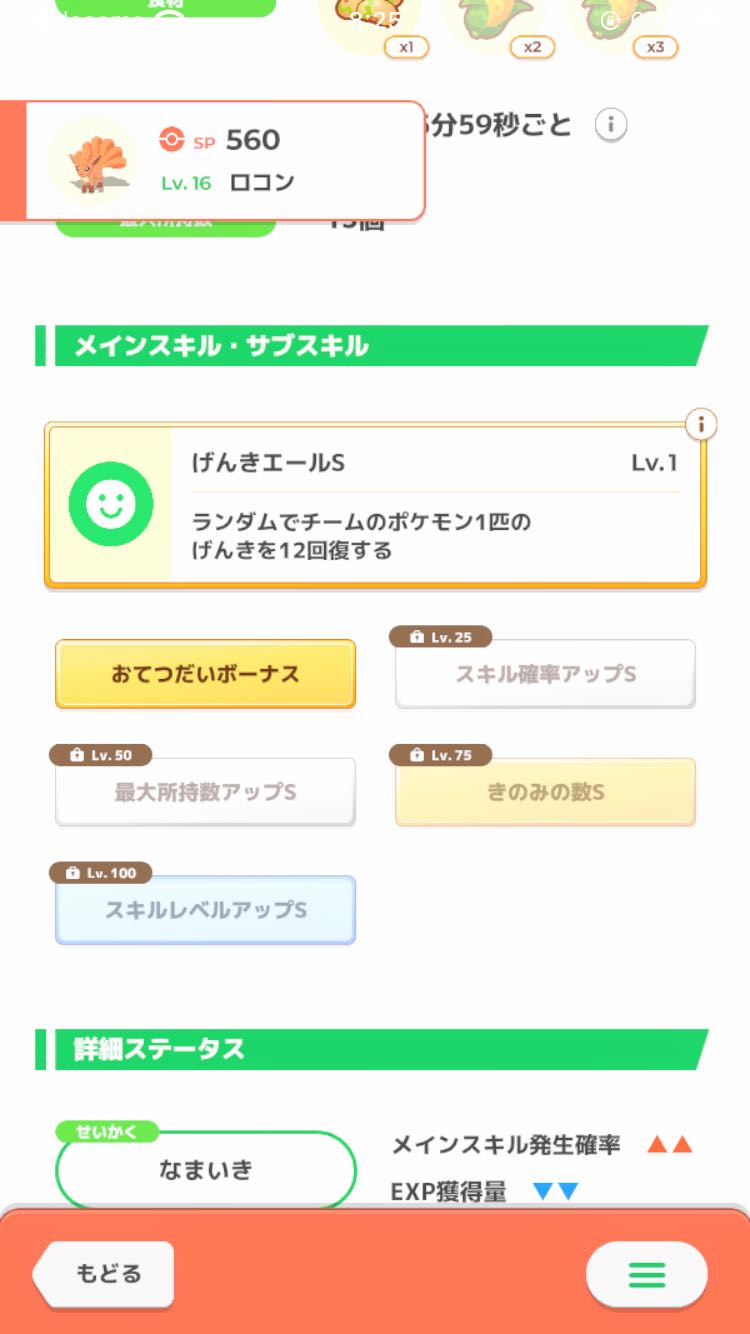Select the おてつだいボーナス sub skill

coord(205,674)
